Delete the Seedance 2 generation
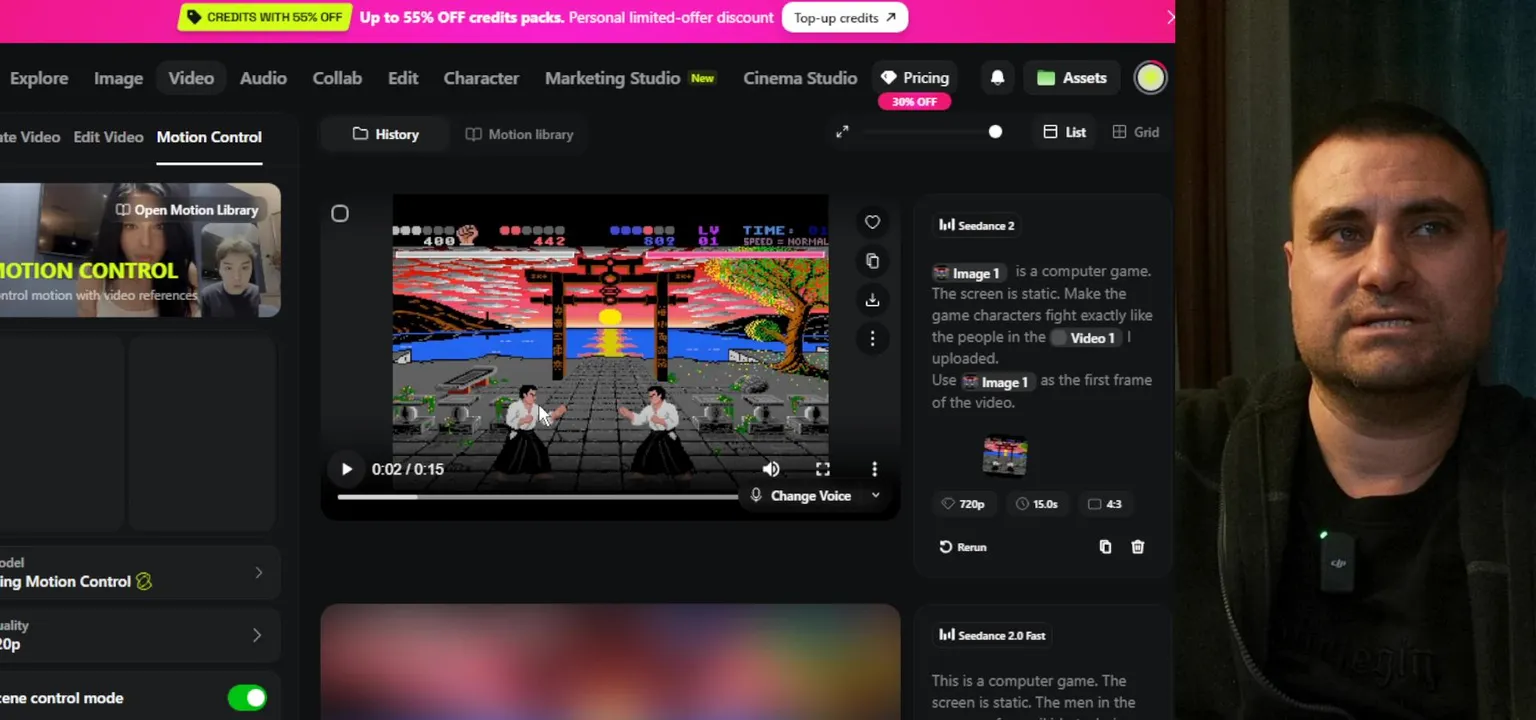 coord(1137,547)
